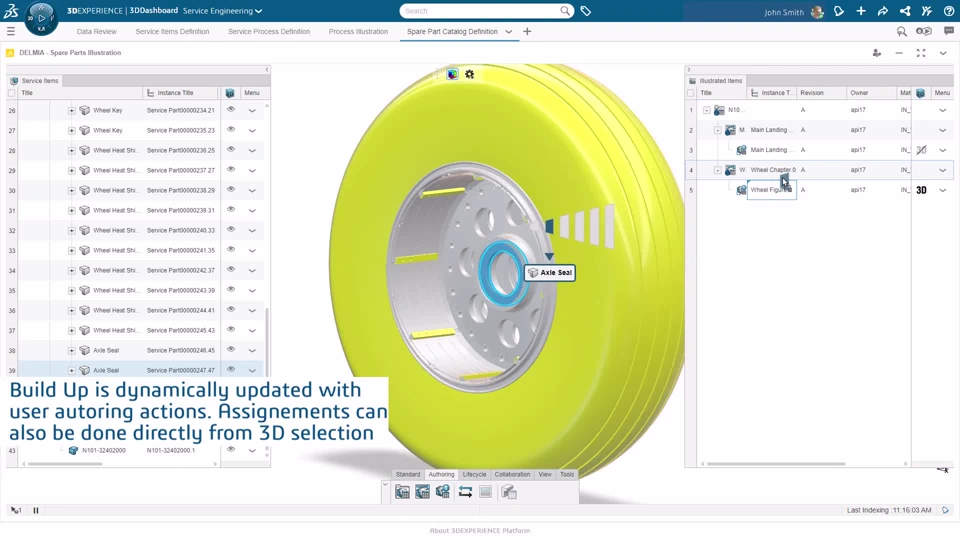Click About 3DEXPERIENCE Platform link
960x540 pixels.
480,531
